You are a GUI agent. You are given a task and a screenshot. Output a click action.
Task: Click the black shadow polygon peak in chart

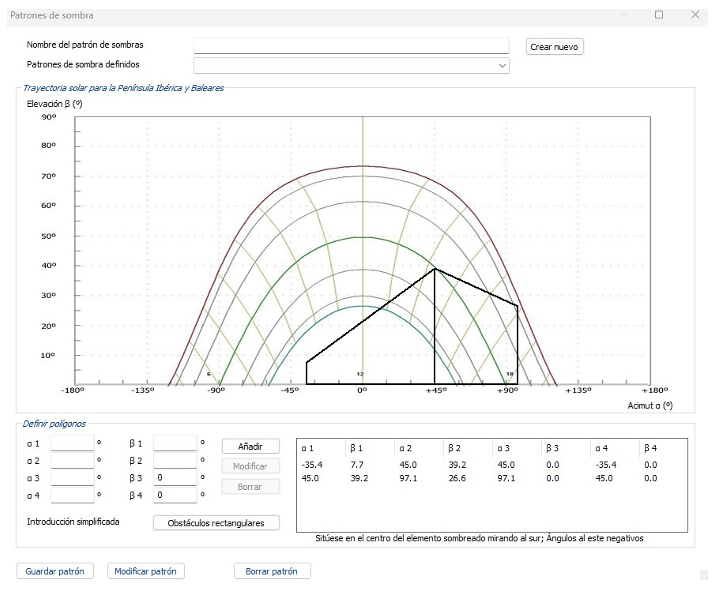[x=434, y=269]
